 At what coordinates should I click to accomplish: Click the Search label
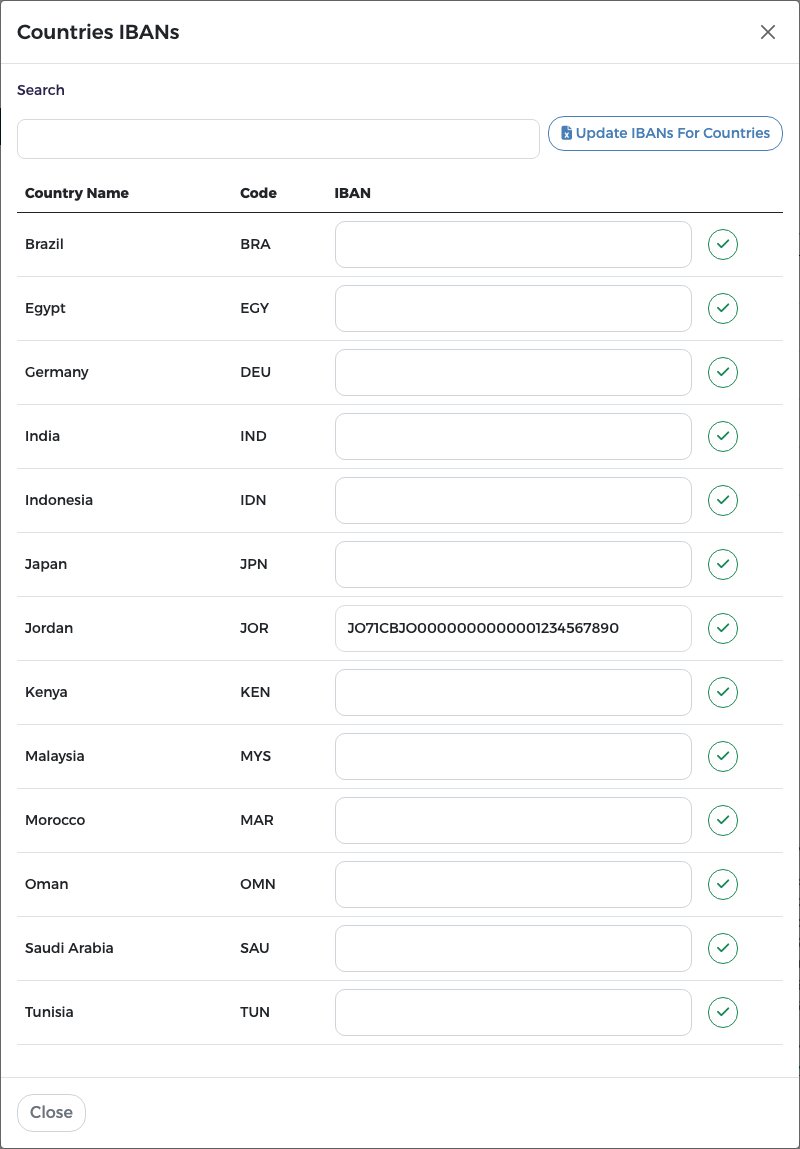[41, 90]
